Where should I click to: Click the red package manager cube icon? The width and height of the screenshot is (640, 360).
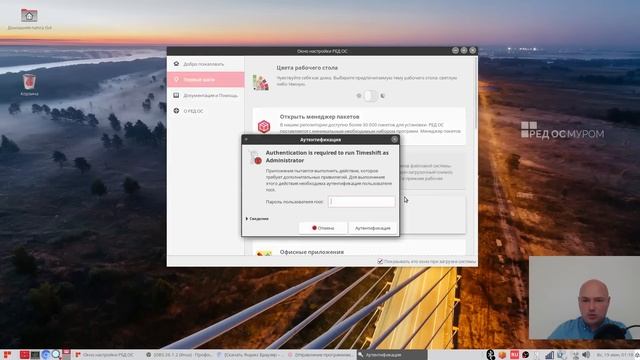click(x=264, y=126)
